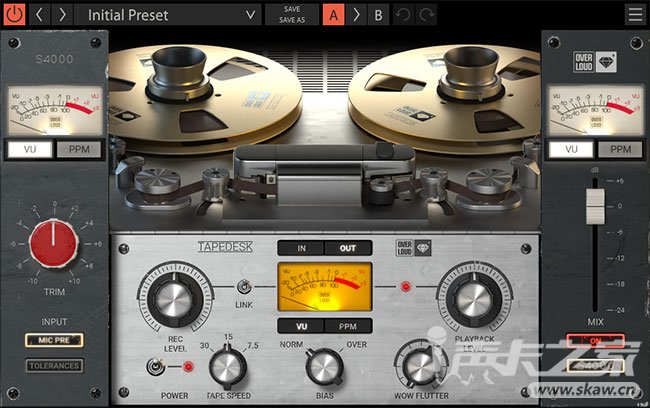Select PPM under the right output meter
The height and width of the screenshot is (408, 650).
621,149
